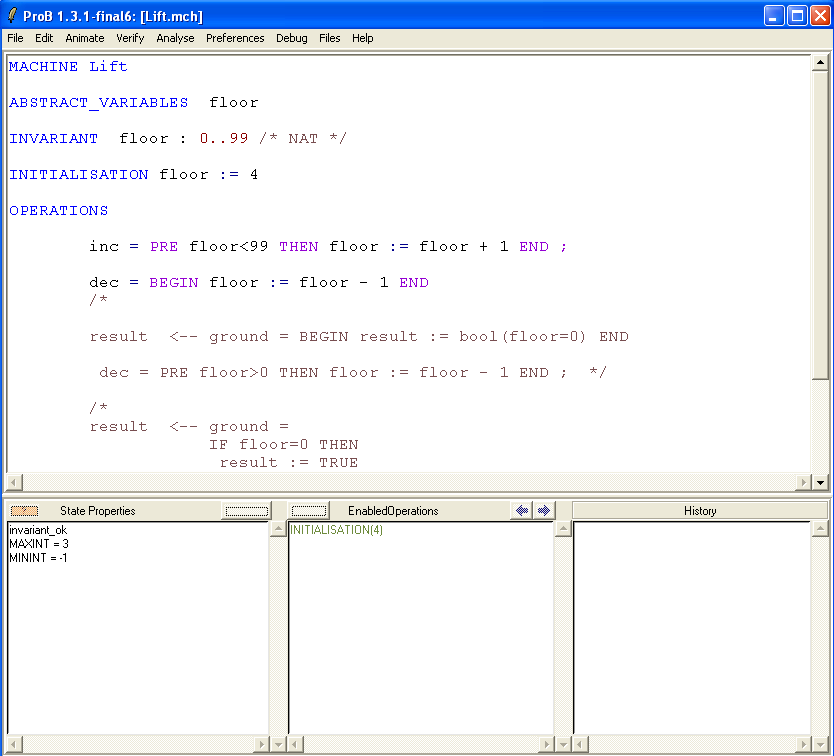Open the Debug menu

[292, 38]
